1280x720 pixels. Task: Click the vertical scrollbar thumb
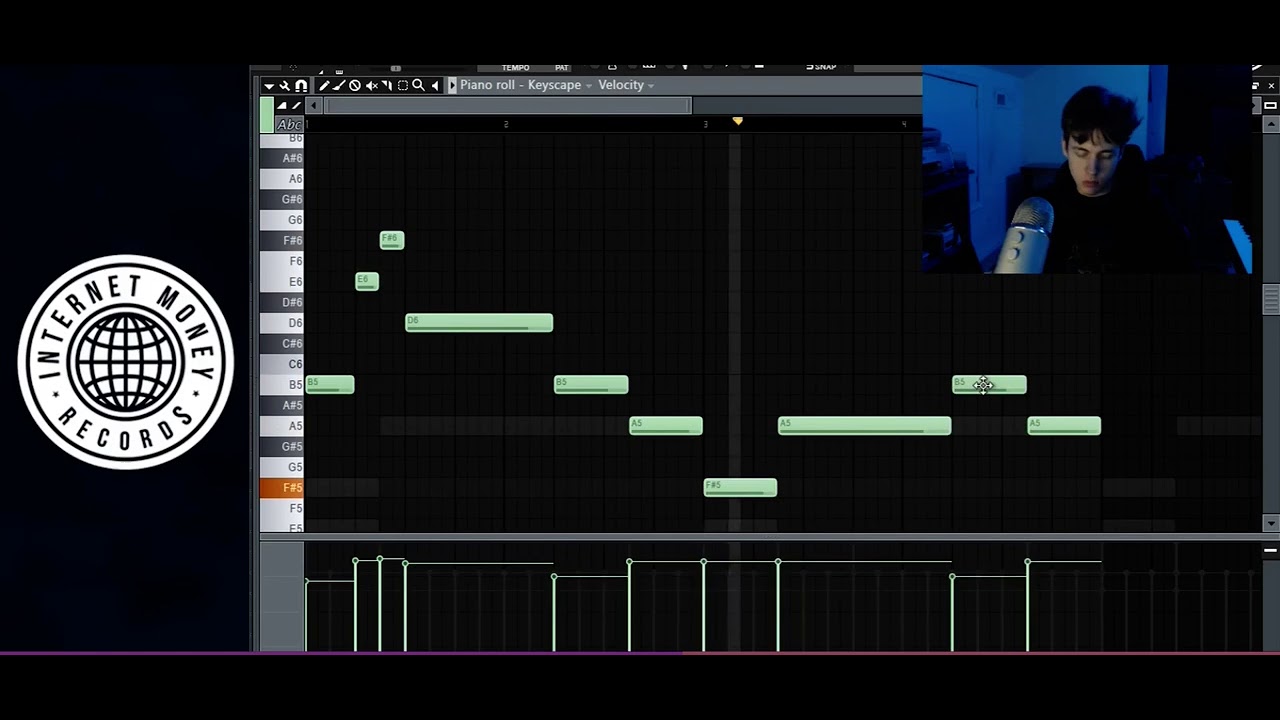click(x=1271, y=299)
